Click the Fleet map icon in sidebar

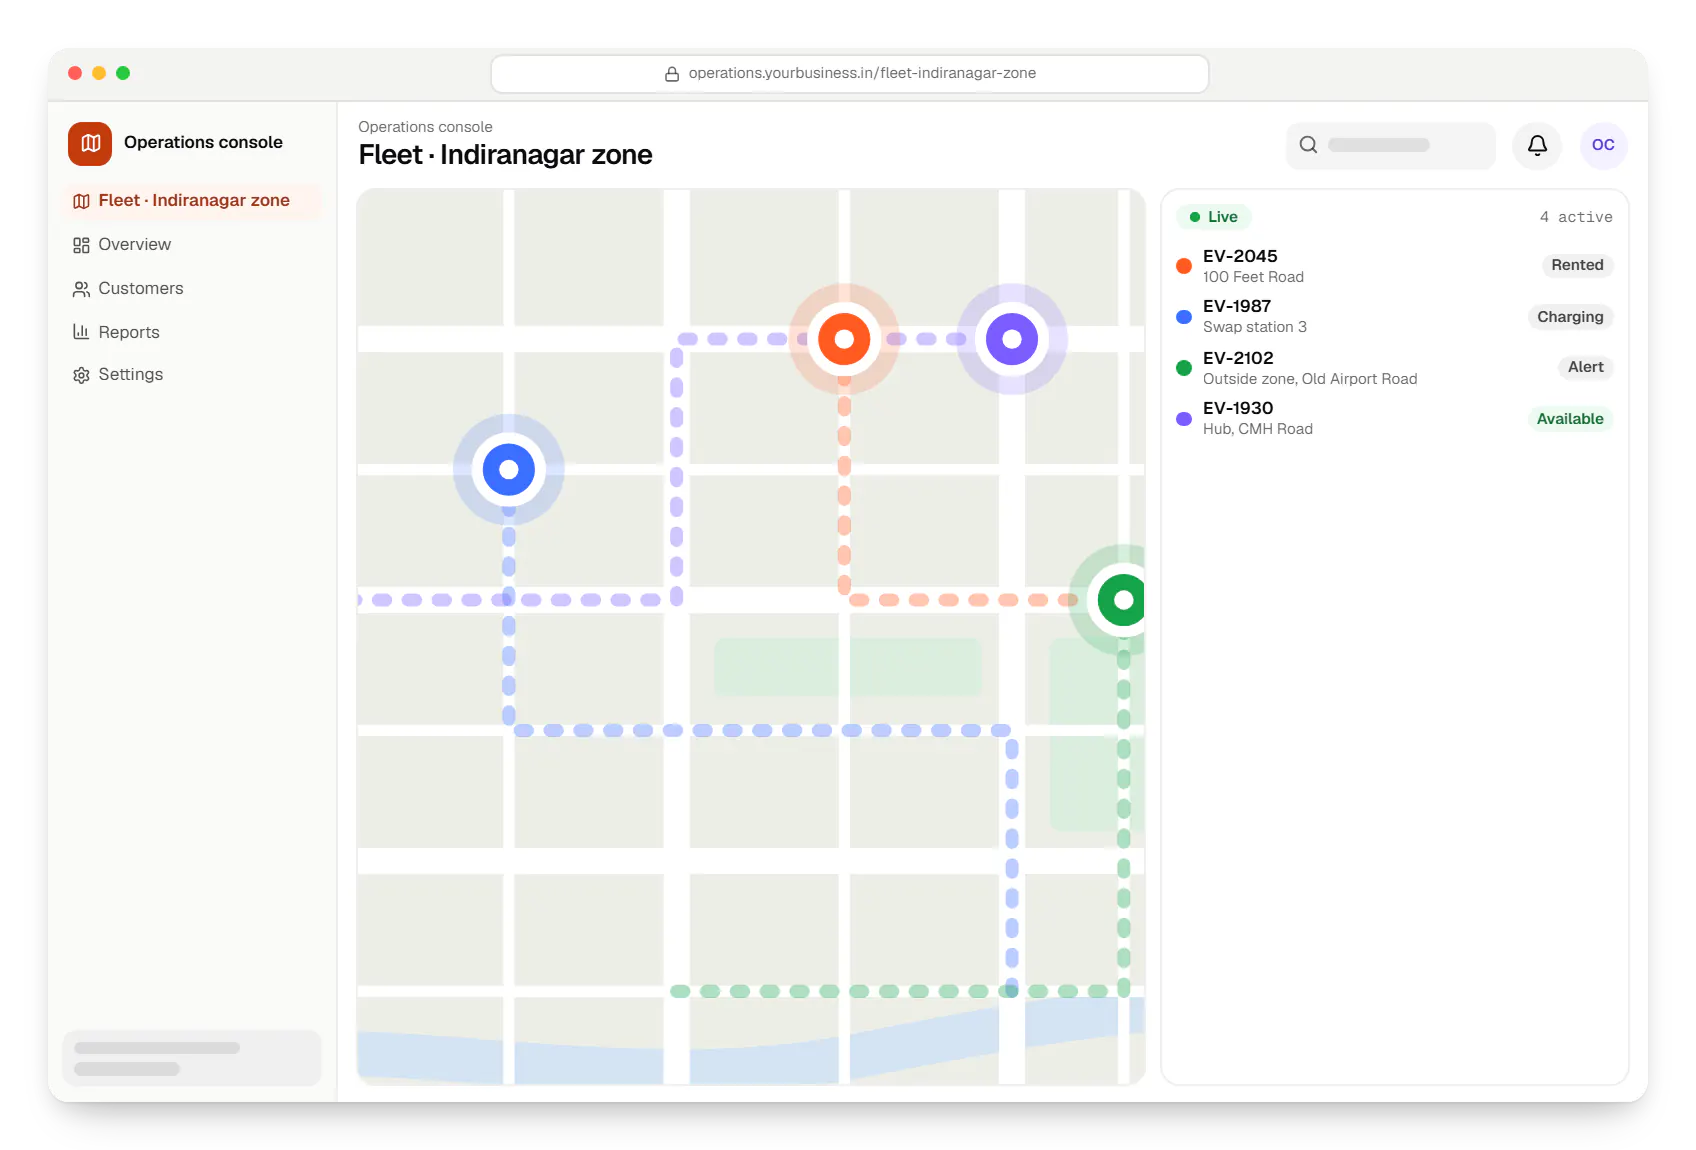tap(81, 201)
